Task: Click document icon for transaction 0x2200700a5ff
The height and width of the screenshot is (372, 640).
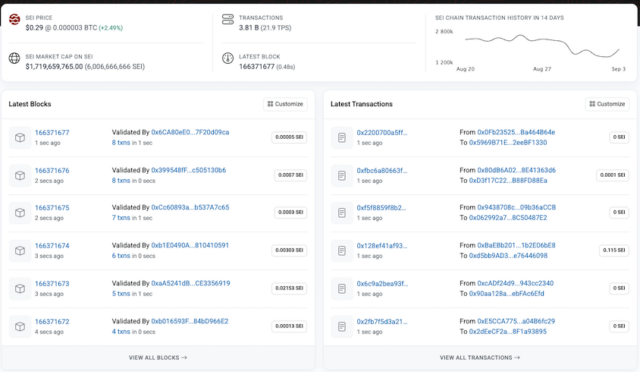Action: (x=342, y=138)
